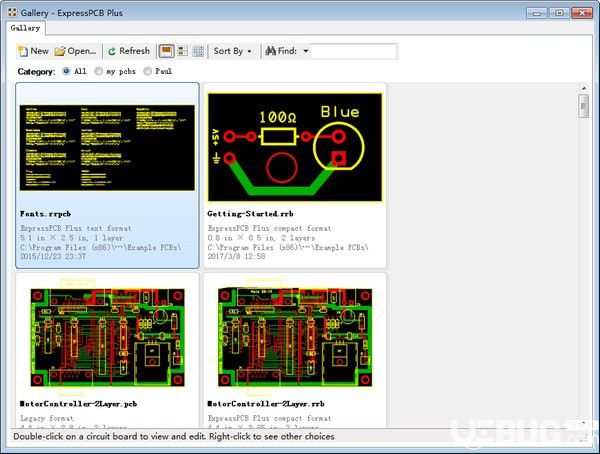The image size is (600, 454).
Task: Click into the Find text field
Action: coord(354,51)
